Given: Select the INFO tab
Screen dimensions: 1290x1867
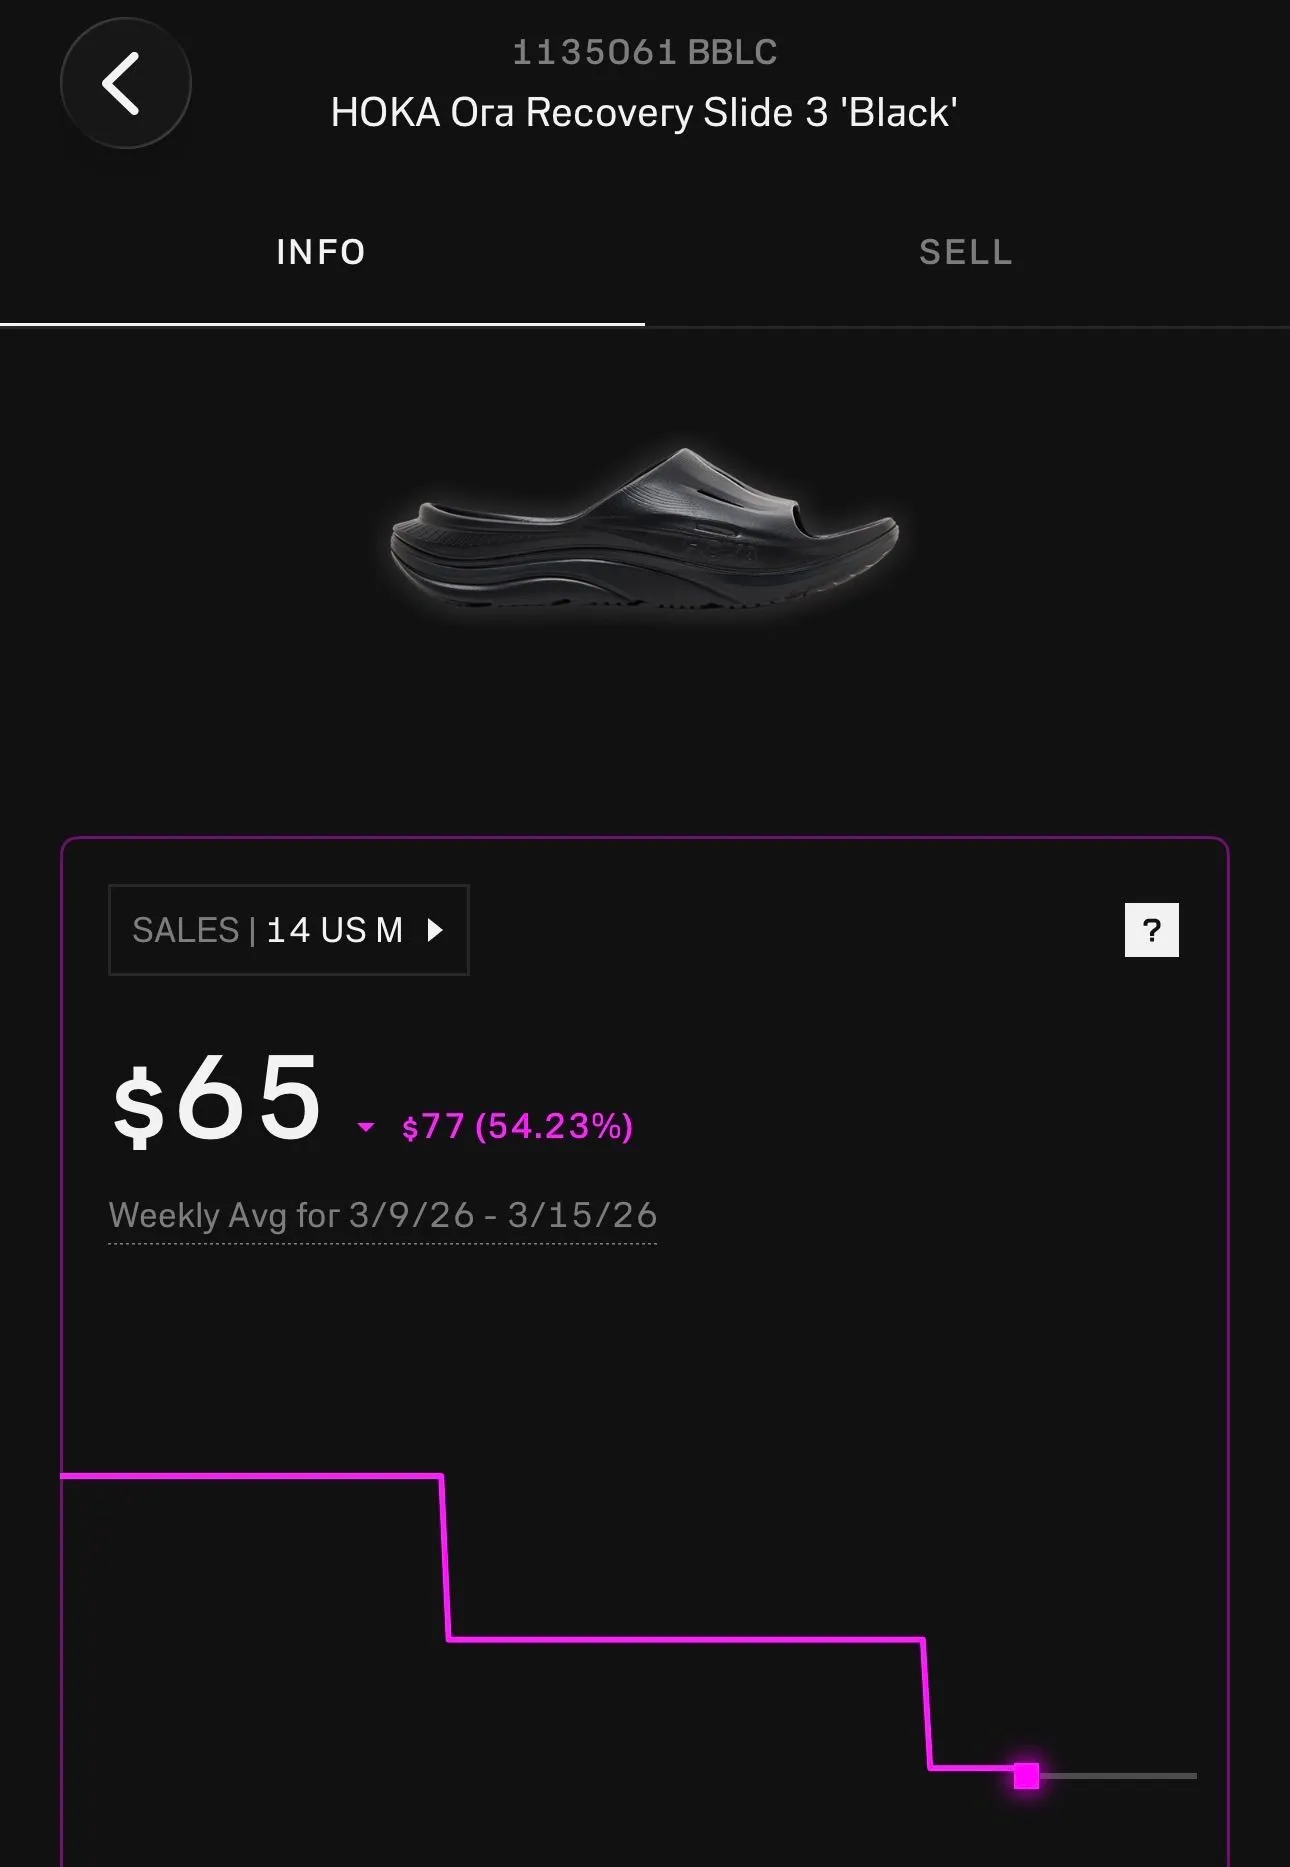Looking at the screenshot, I should 321,252.
